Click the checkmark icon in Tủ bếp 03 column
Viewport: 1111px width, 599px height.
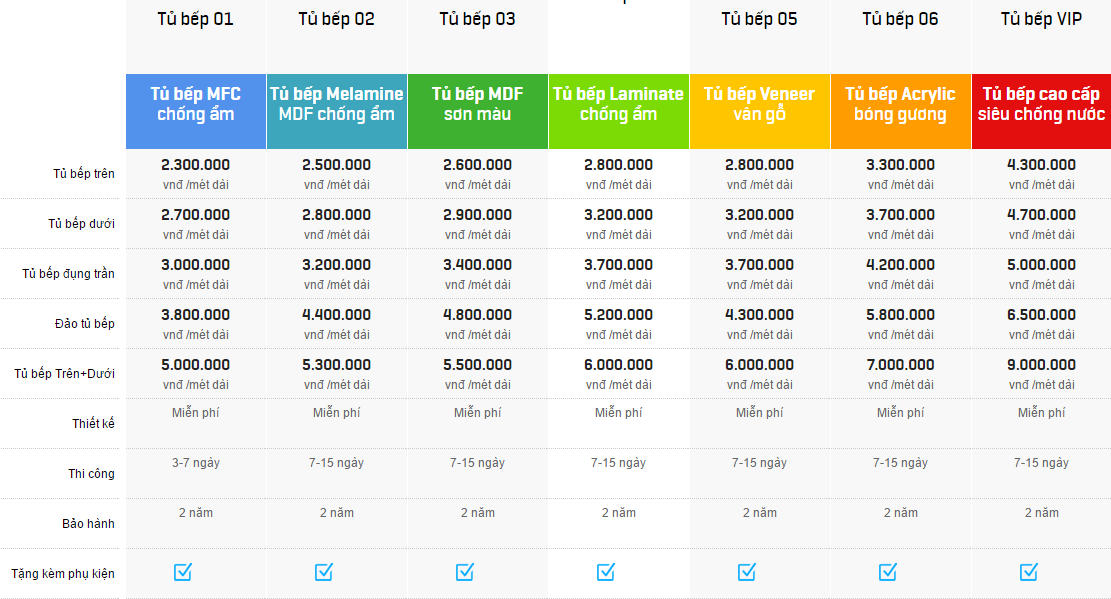465,571
